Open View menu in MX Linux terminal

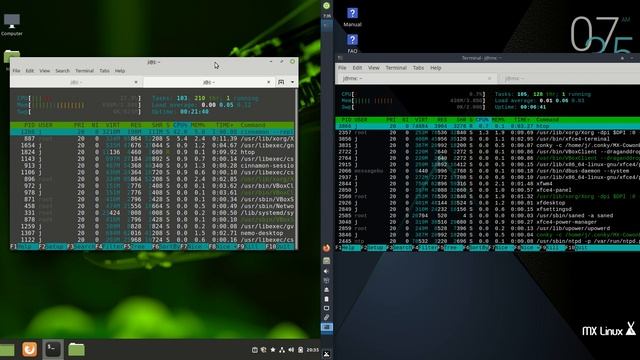pos(373,68)
